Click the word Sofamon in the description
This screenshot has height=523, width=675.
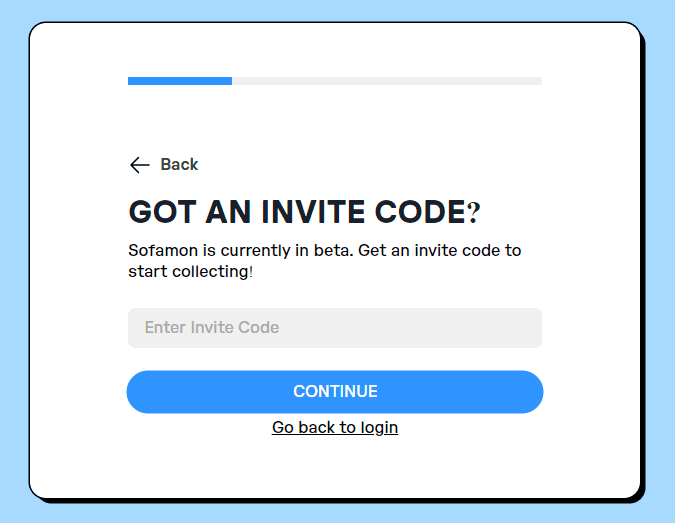163,251
